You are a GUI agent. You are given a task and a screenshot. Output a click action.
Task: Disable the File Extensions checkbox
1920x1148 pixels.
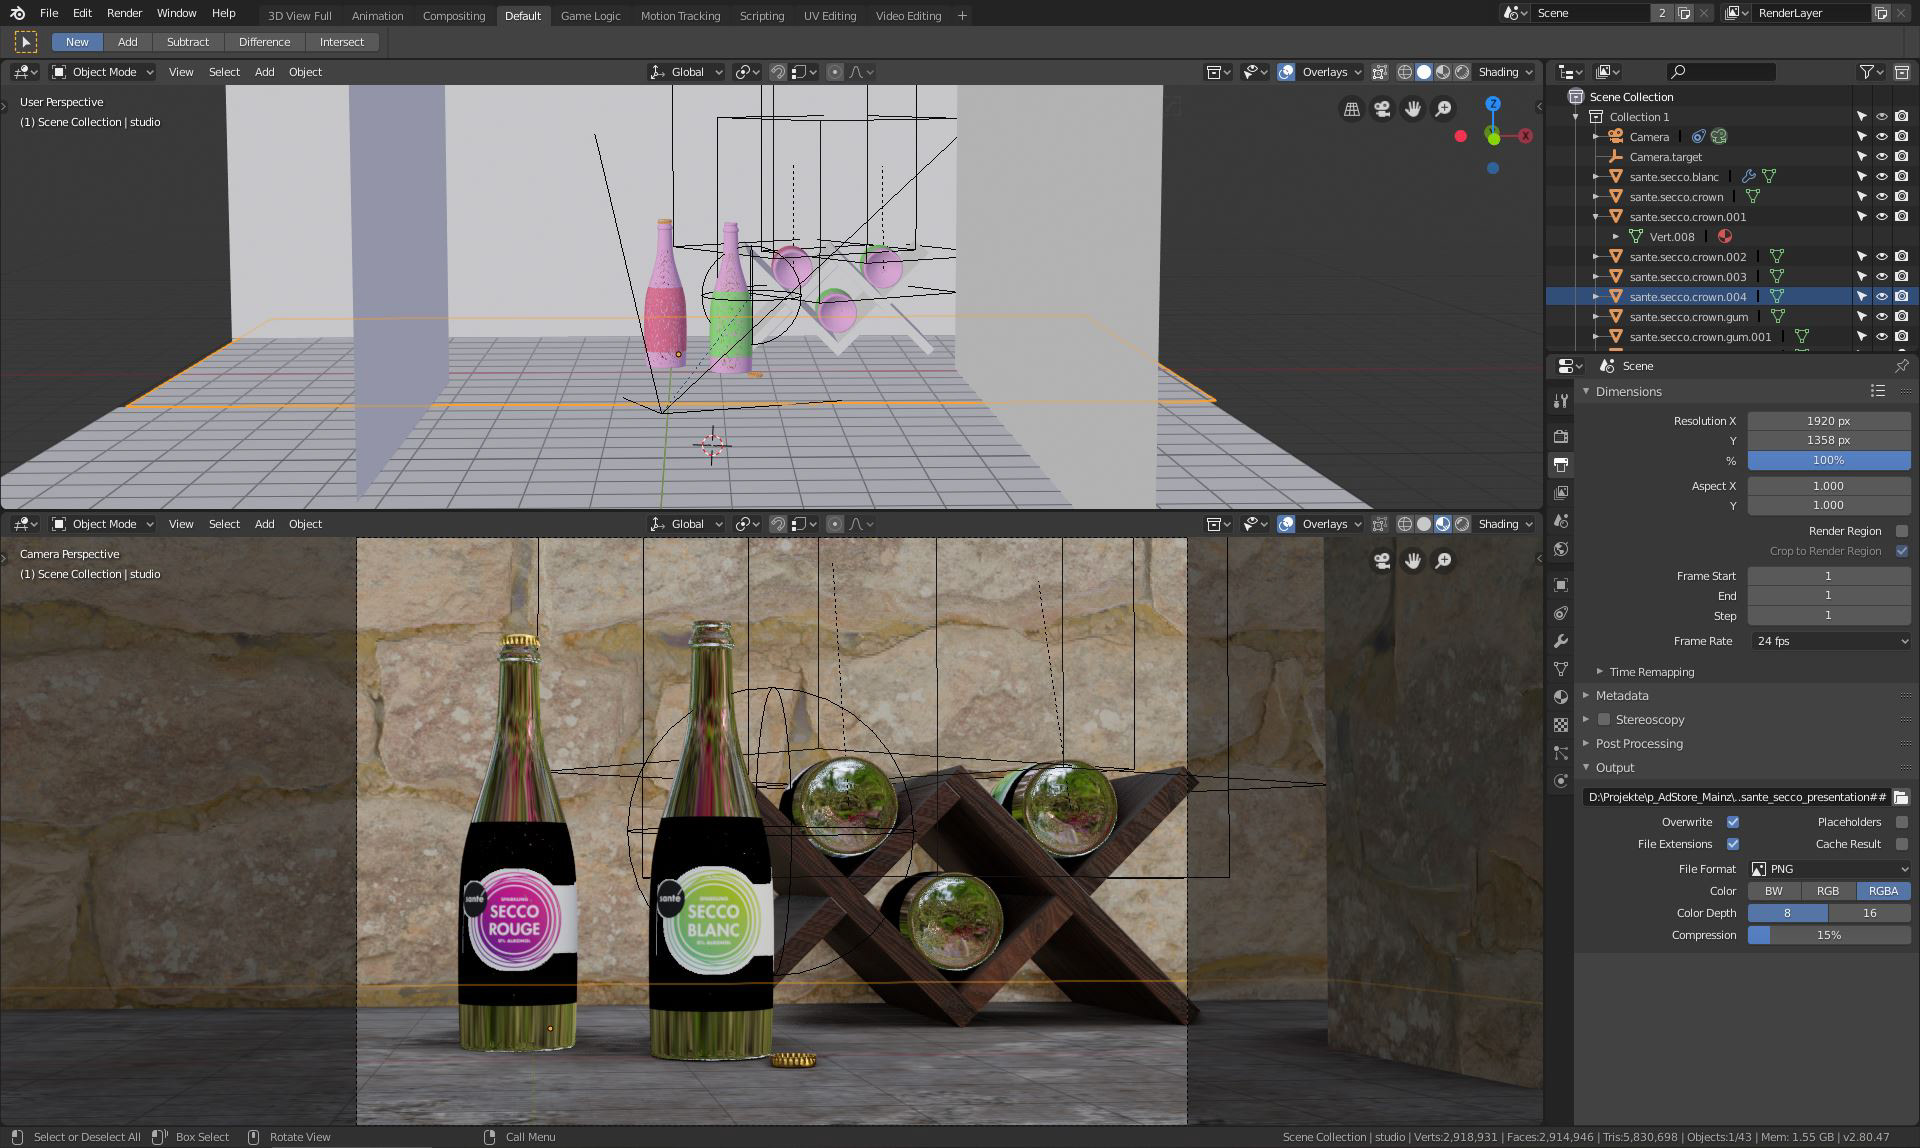click(x=1733, y=843)
